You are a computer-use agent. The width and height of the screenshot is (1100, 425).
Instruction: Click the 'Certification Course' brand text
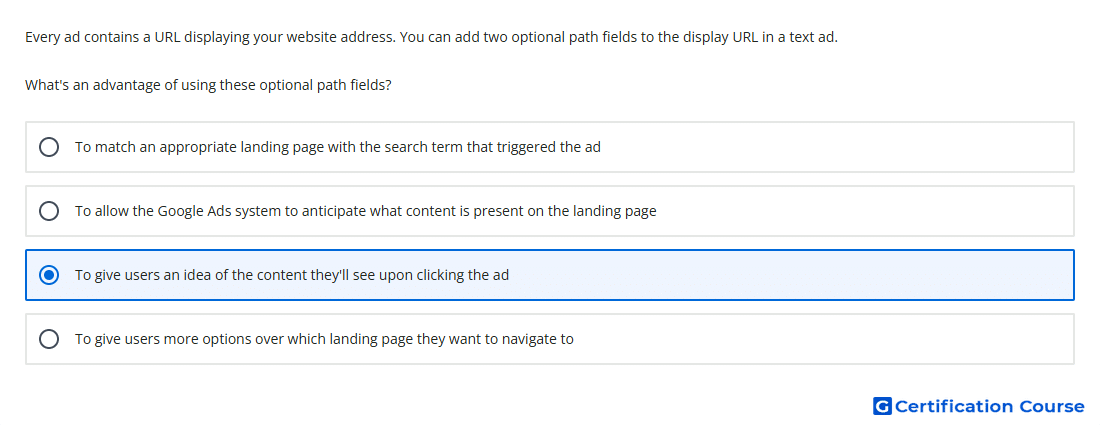point(989,406)
